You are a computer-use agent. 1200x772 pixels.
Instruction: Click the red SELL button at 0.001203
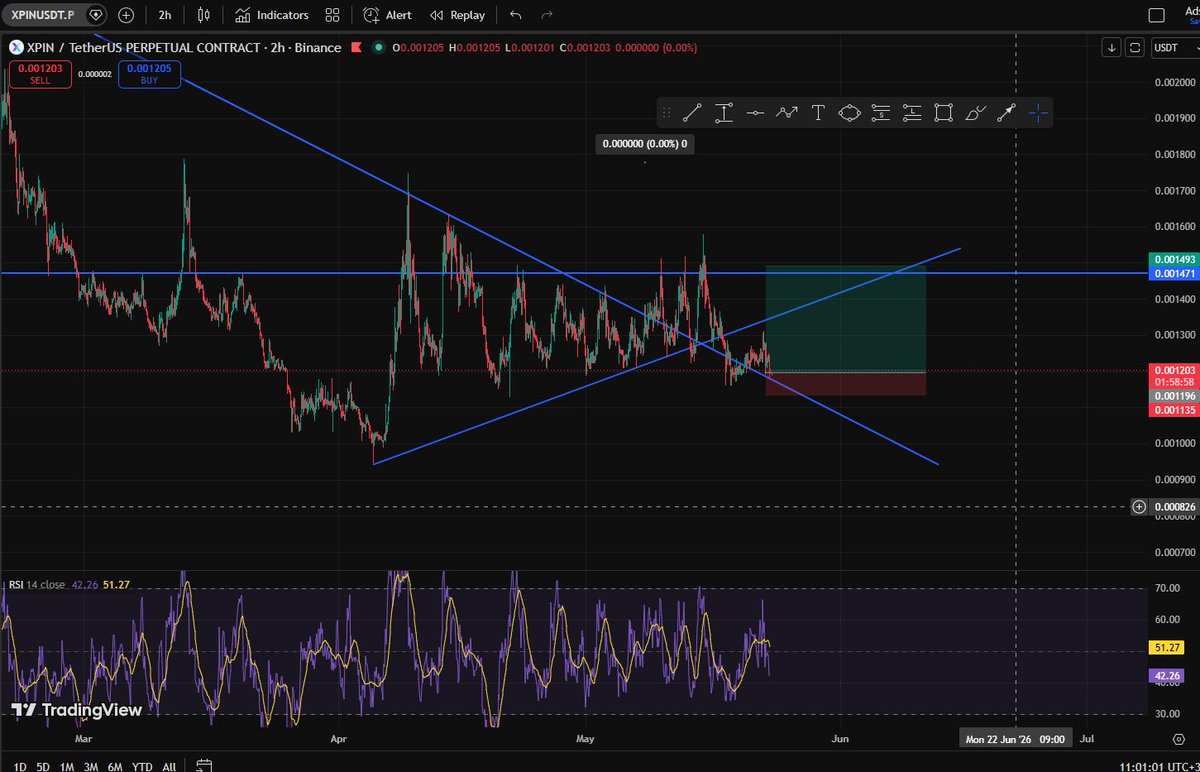[x=40, y=74]
